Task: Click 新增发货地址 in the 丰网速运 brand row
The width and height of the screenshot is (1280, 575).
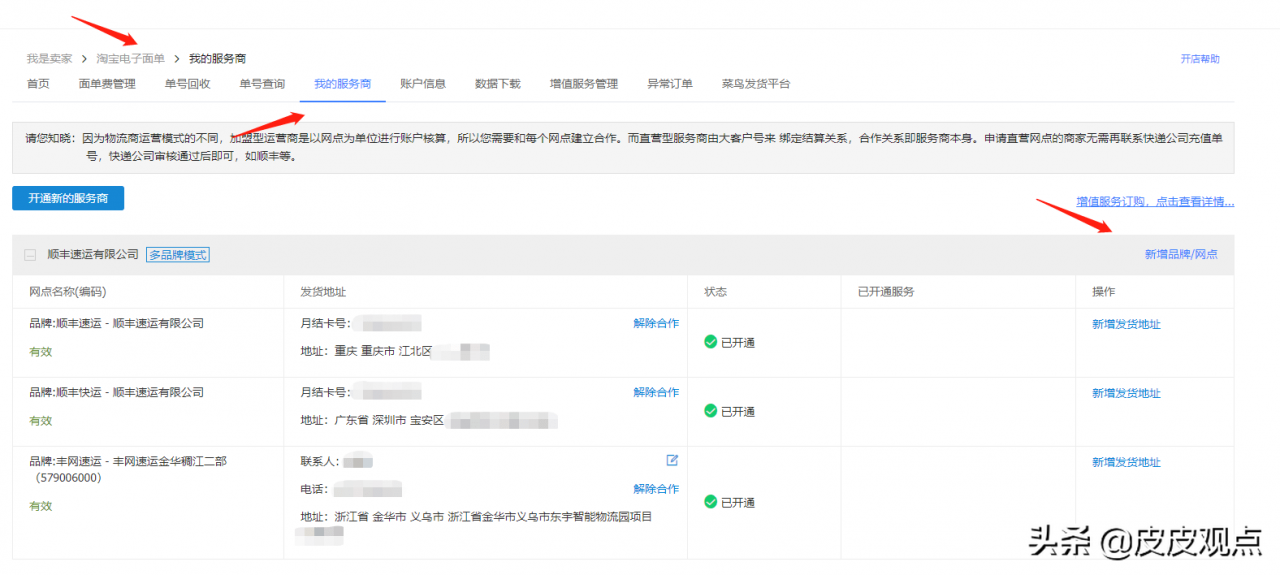Action: click(x=1126, y=462)
